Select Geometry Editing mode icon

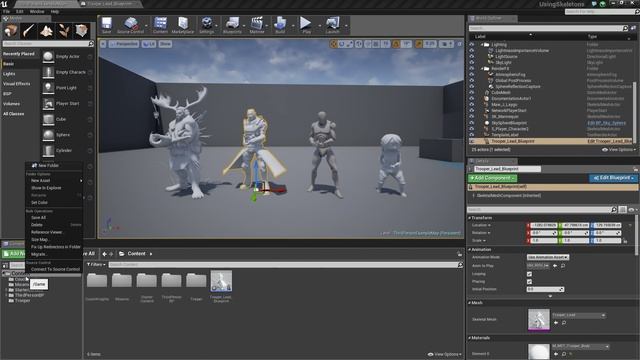coord(81,31)
